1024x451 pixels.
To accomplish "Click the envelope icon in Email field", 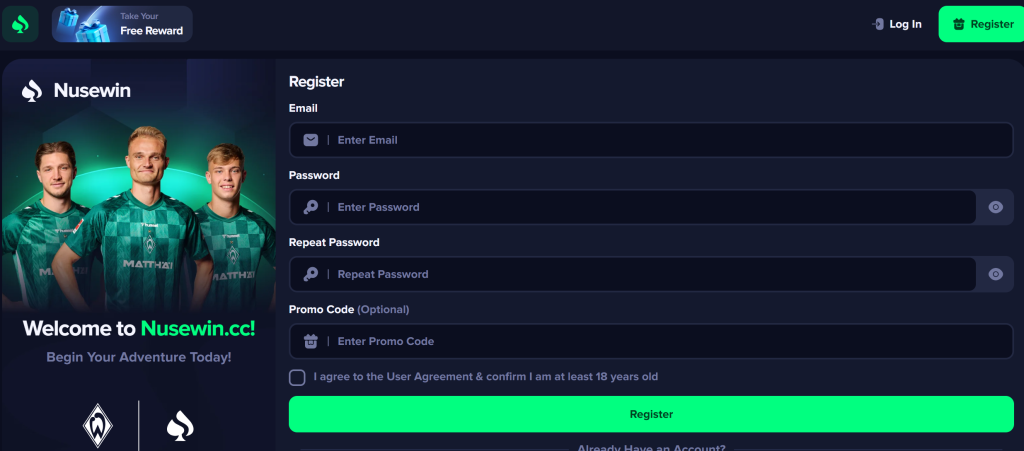I will [x=311, y=140].
